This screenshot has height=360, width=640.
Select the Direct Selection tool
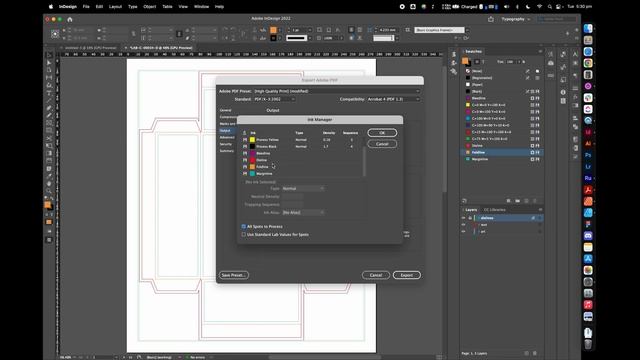pos(49,62)
